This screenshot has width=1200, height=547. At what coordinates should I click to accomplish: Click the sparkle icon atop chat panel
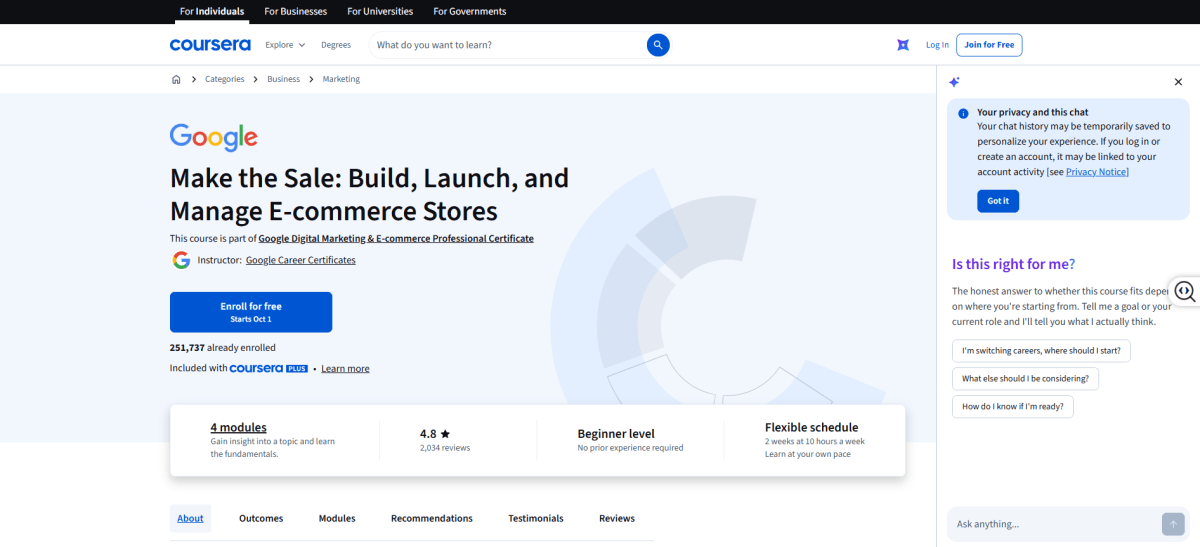[954, 82]
